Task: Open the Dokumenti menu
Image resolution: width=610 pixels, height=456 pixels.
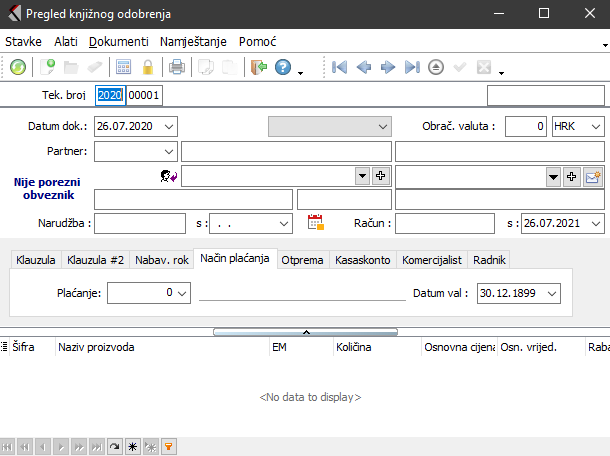Action: [x=118, y=42]
